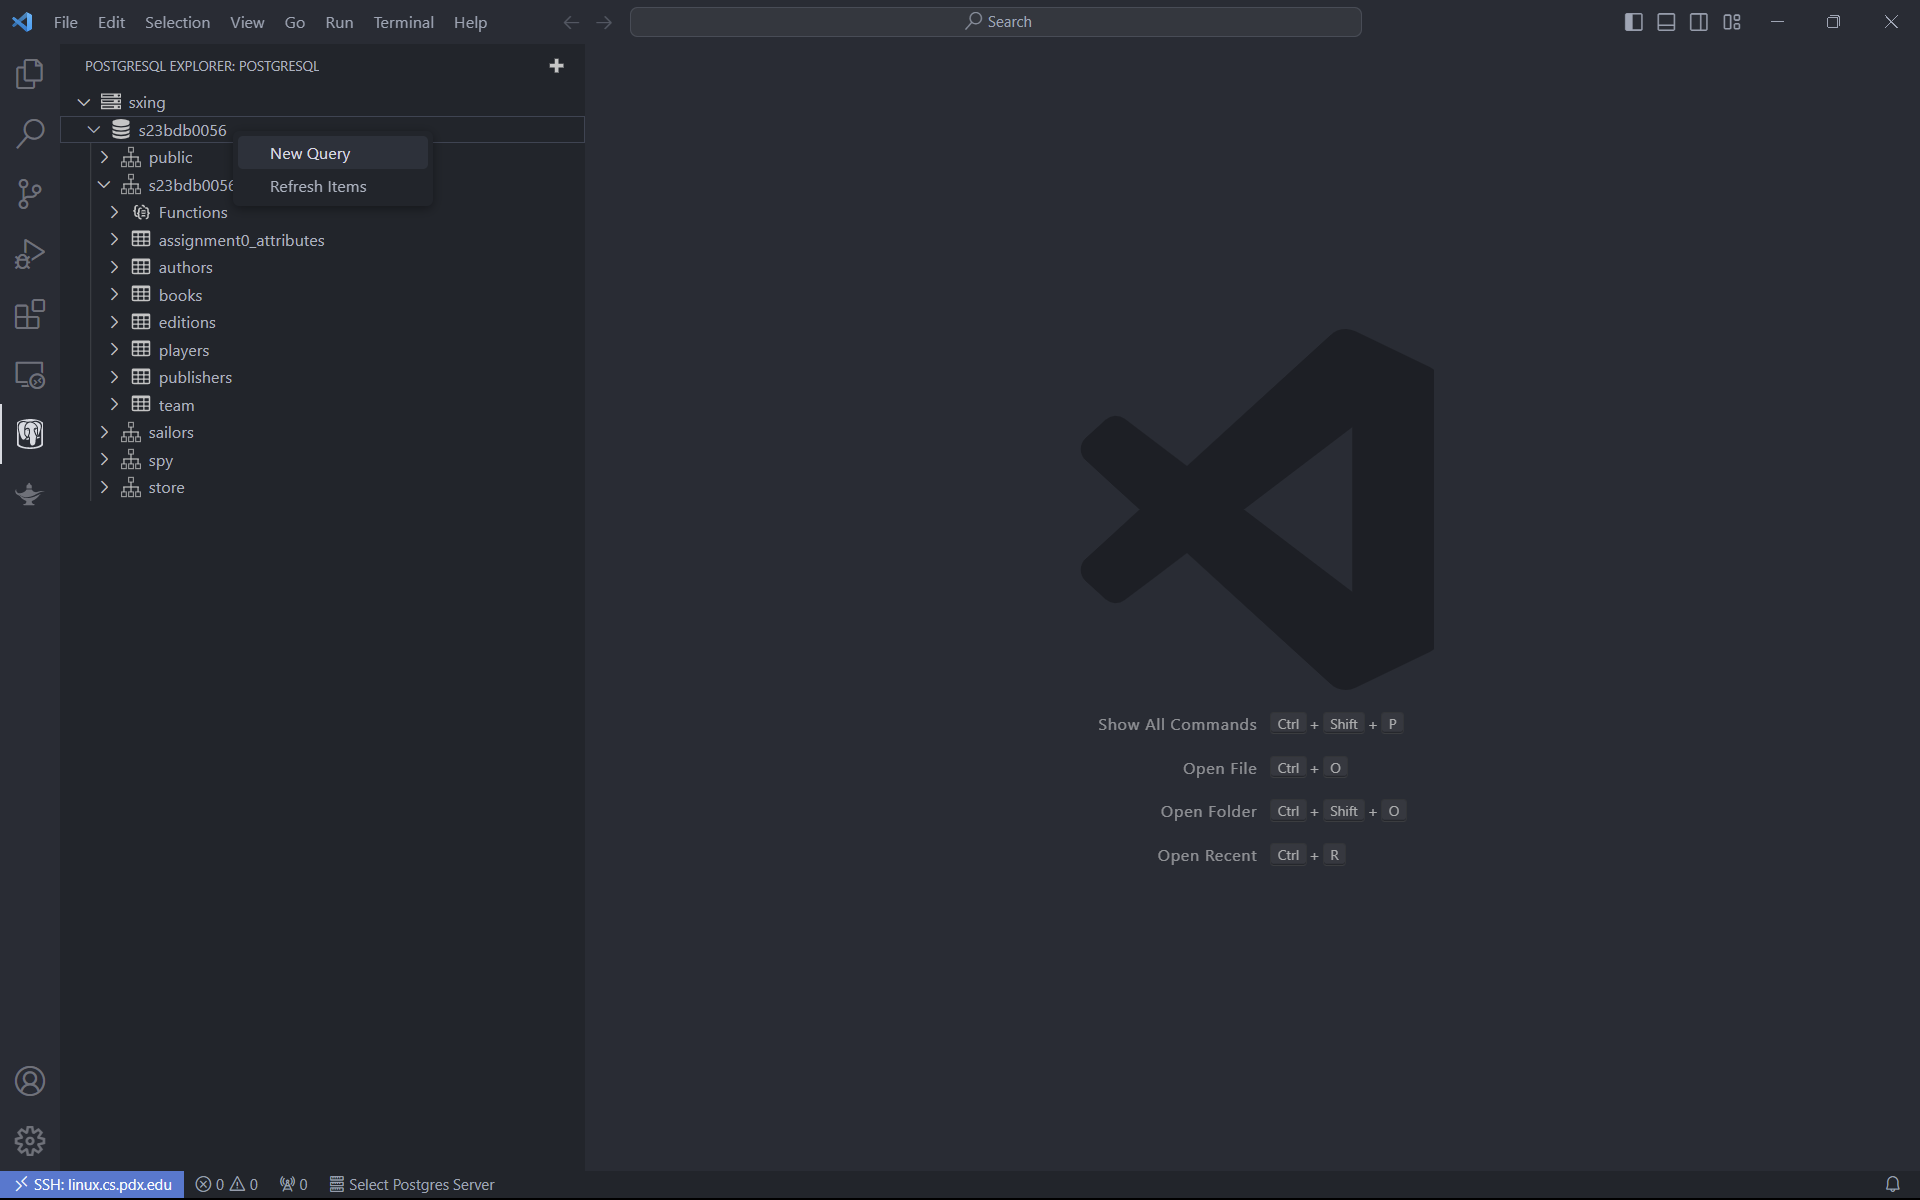The width and height of the screenshot is (1920, 1200).
Task: Open the Run and Debug view
Action: click(30, 254)
